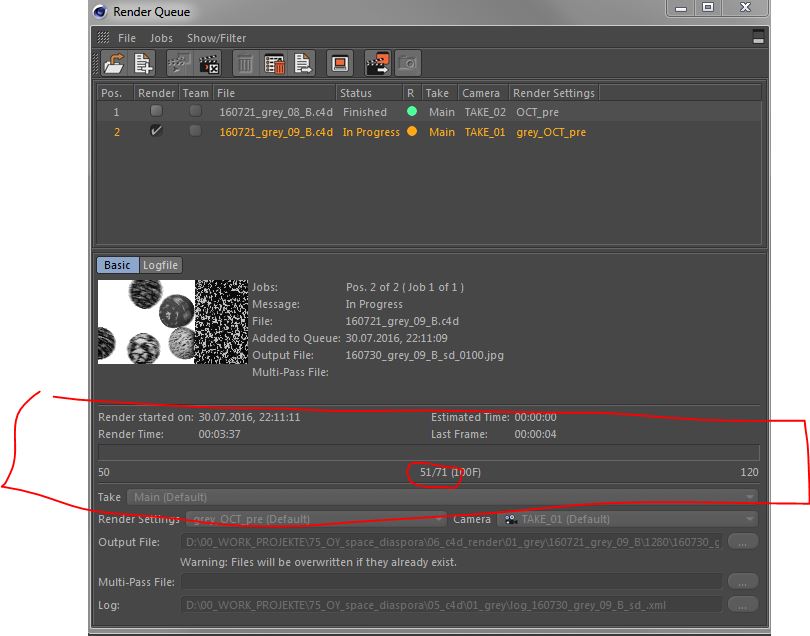The height and width of the screenshot is (636, 810).
Task: Open the Camera dropdown TAKE_01 (Default)
Action: click(x=628, y=519)
